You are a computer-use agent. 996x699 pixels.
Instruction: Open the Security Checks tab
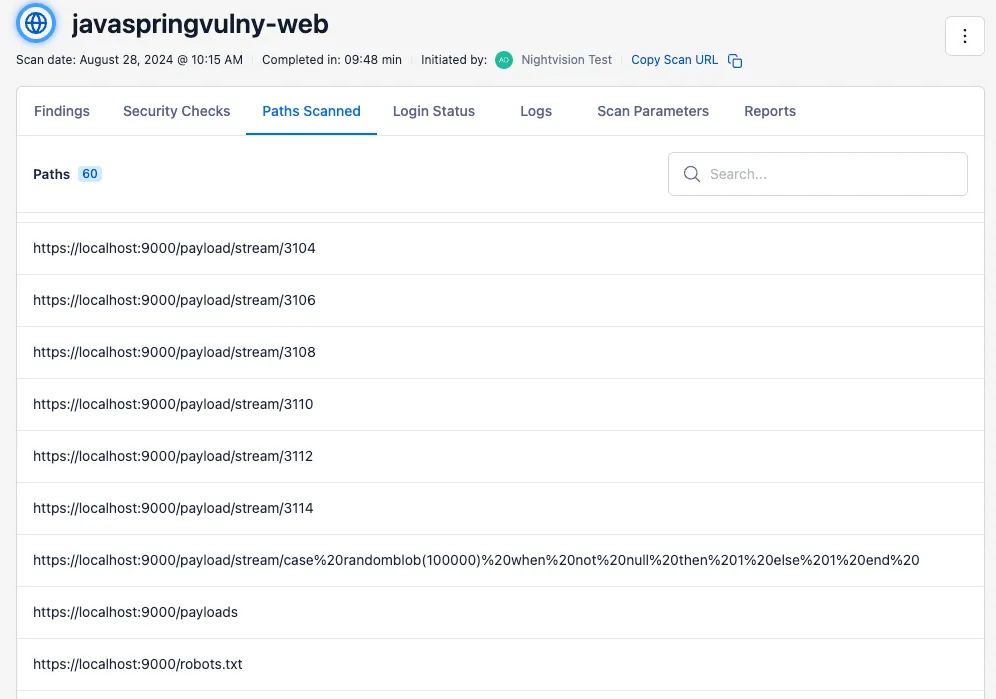(x=177, y=111)
